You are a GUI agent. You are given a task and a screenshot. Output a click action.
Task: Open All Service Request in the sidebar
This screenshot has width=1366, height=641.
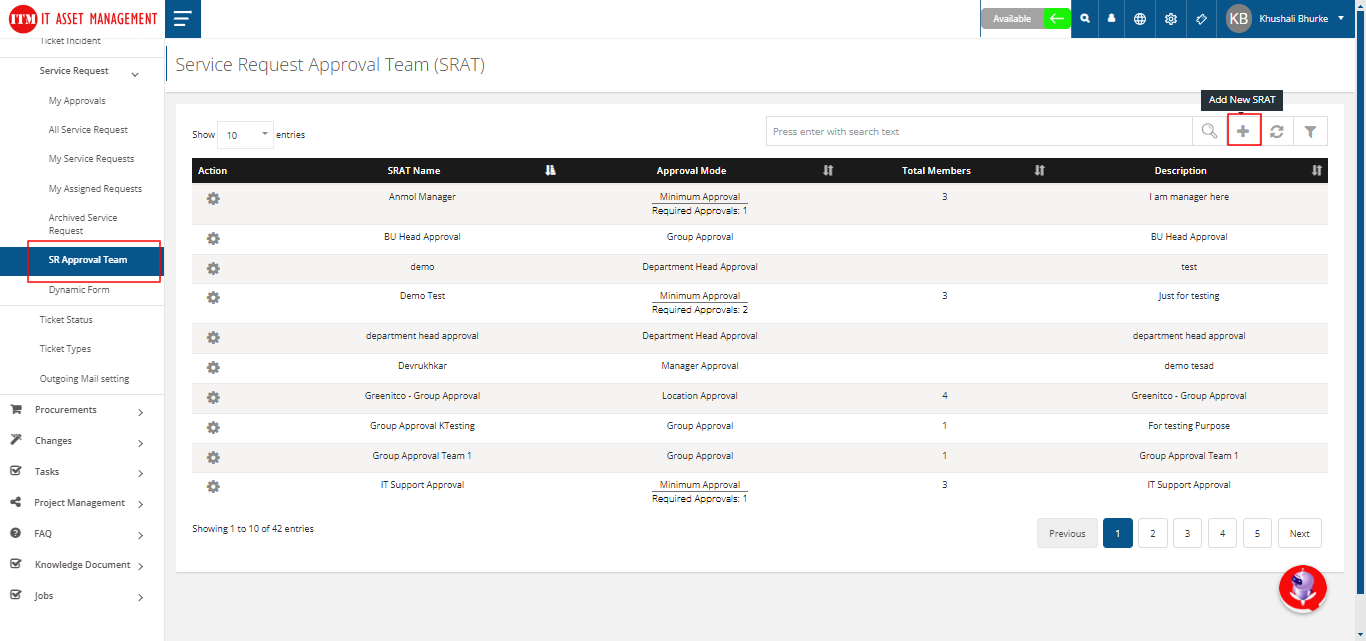click(88, 130)
